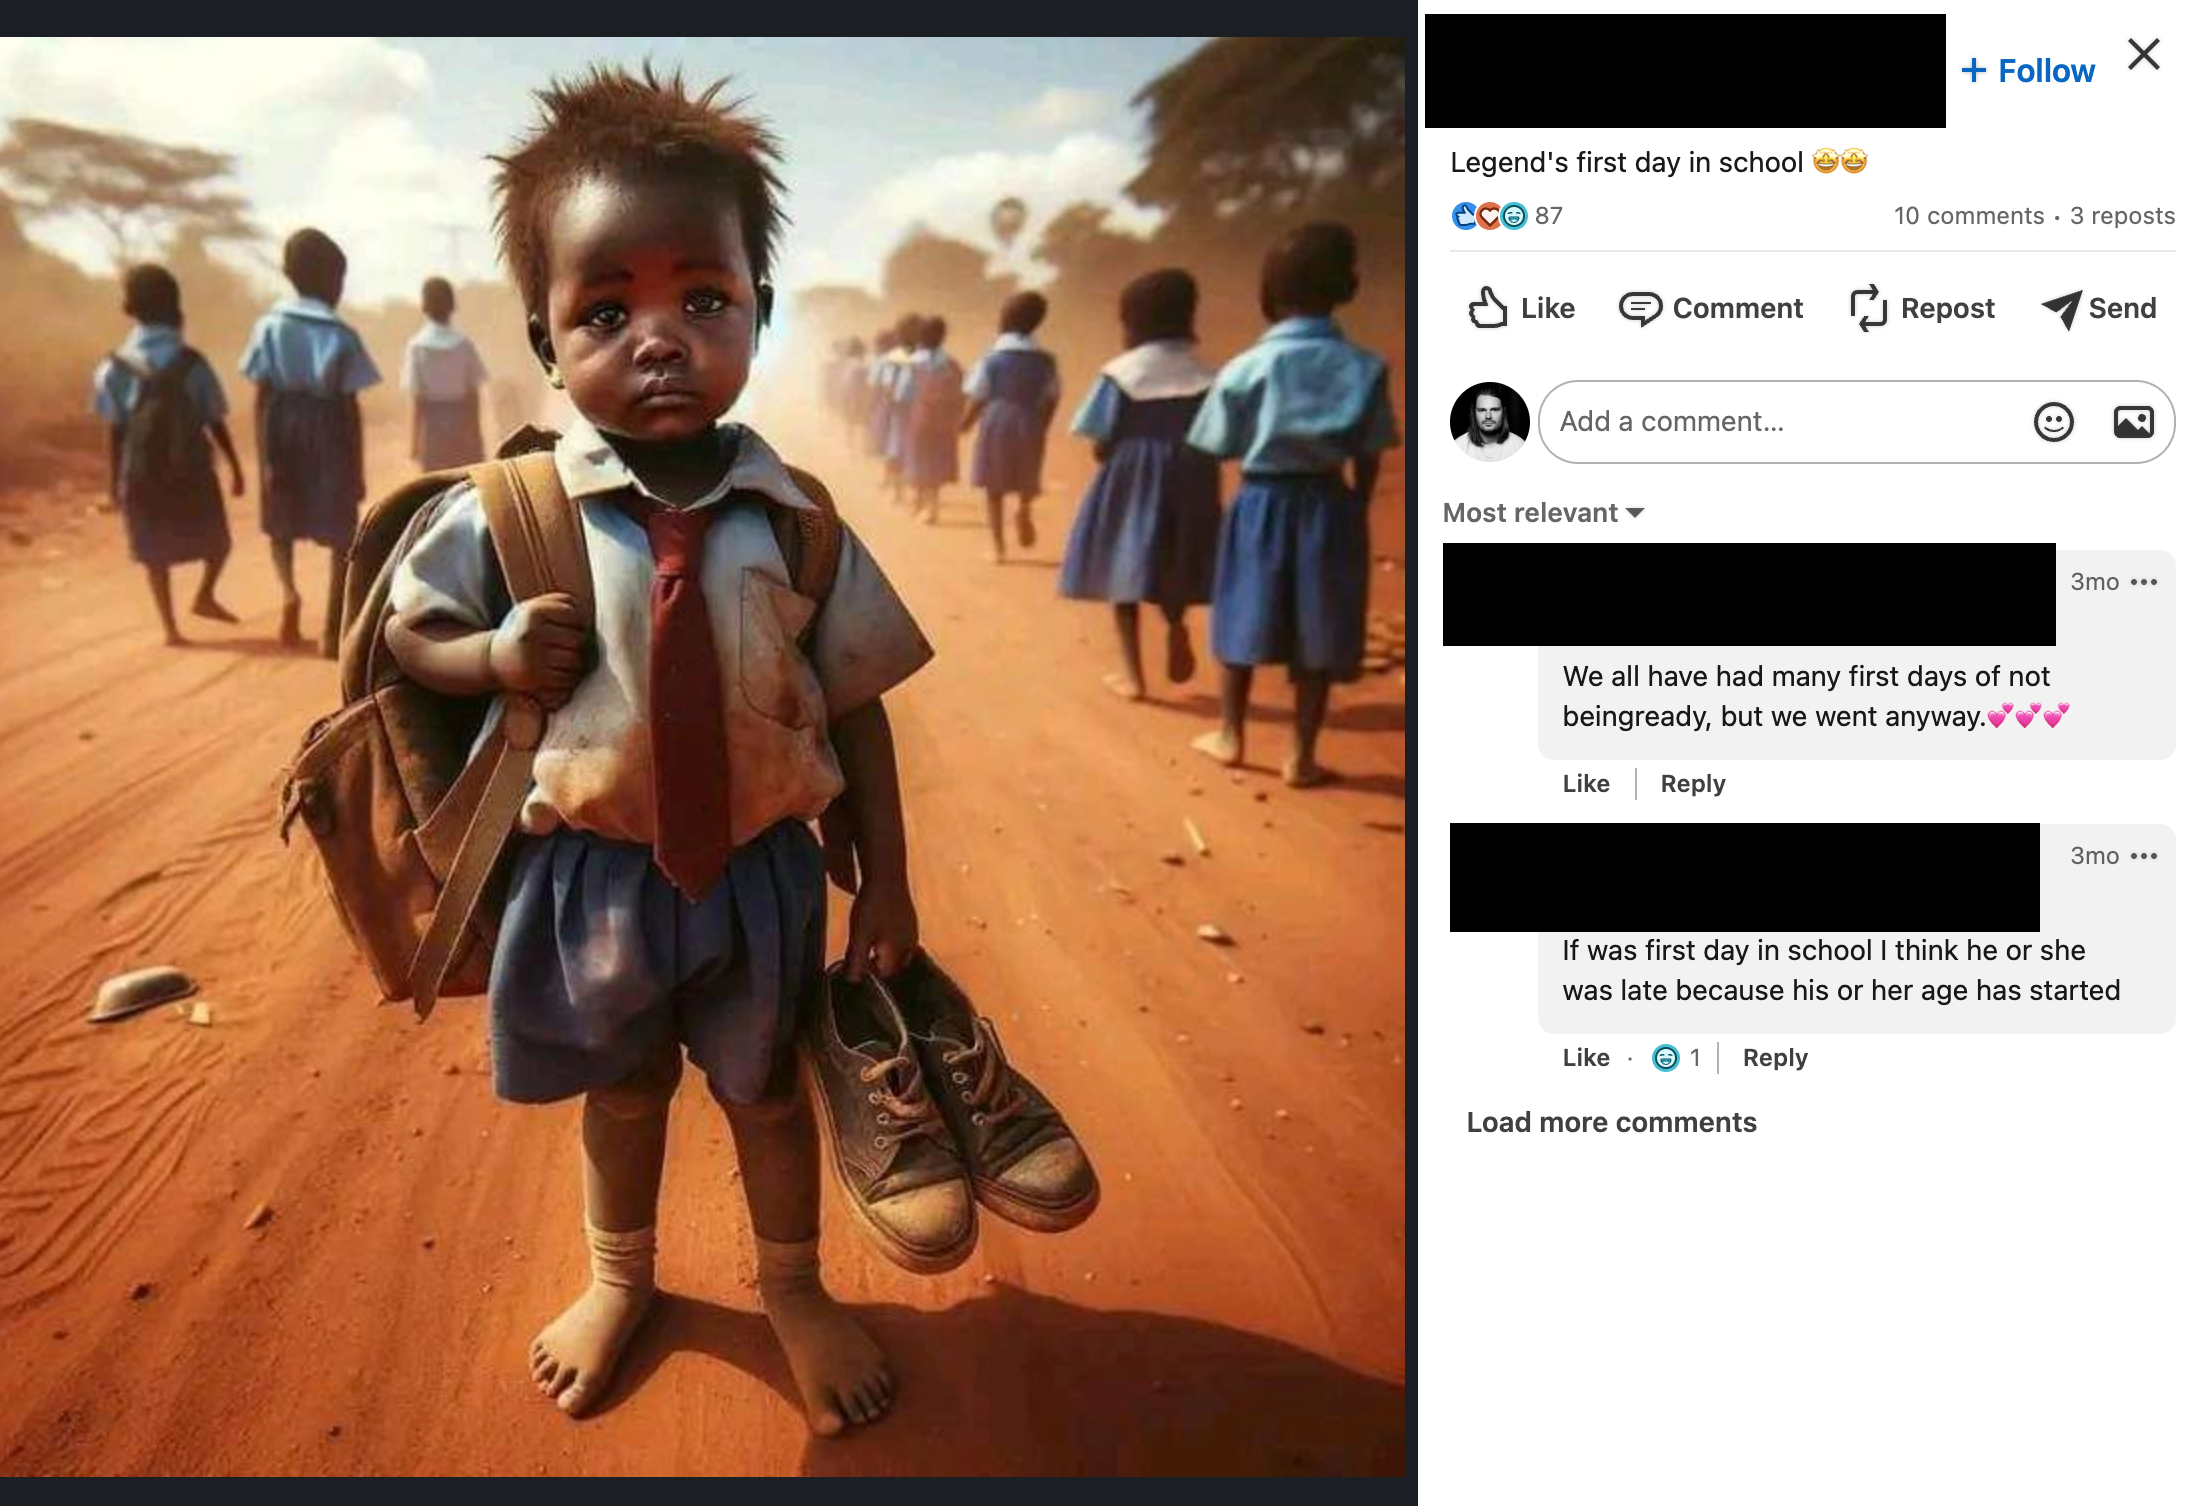Image resolution: width=2194 pixels, height=1506 pixels.
Task: View the 10 comments link
Action: [1968, 216]
